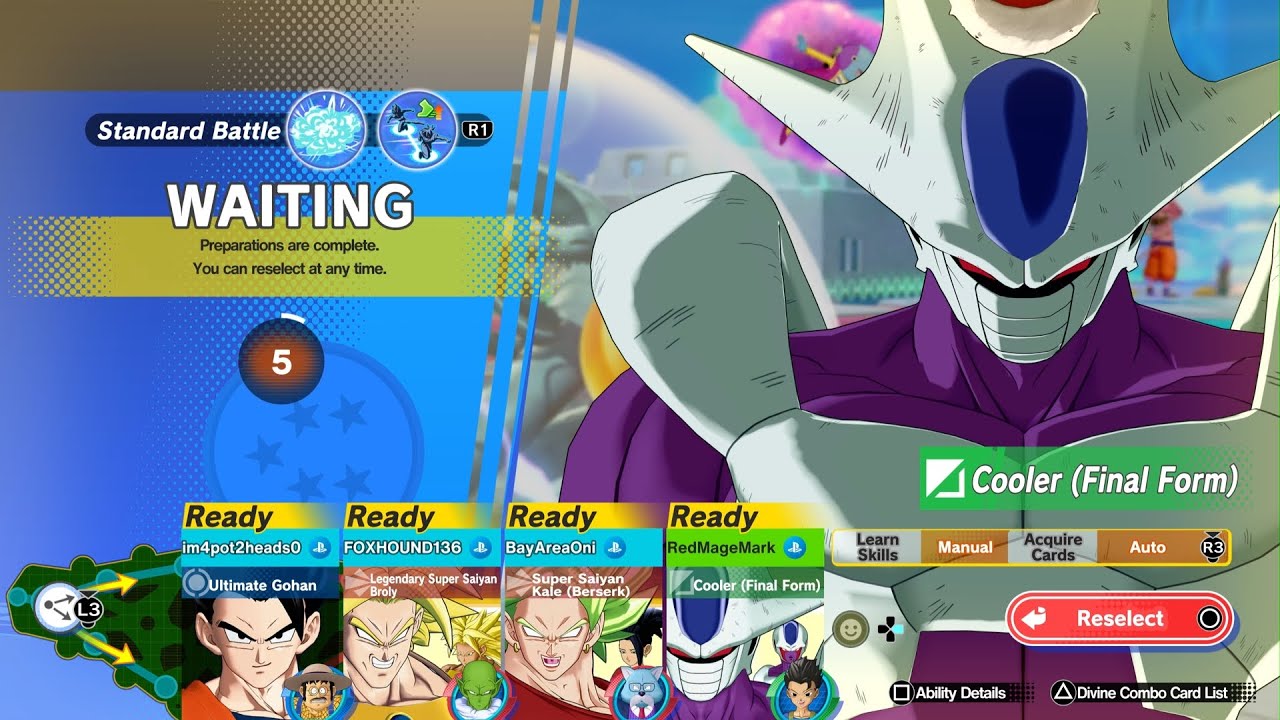Select the fighters with green arrow icon
This screenshot has width=1280, height=720.
(x=417, y=130)
